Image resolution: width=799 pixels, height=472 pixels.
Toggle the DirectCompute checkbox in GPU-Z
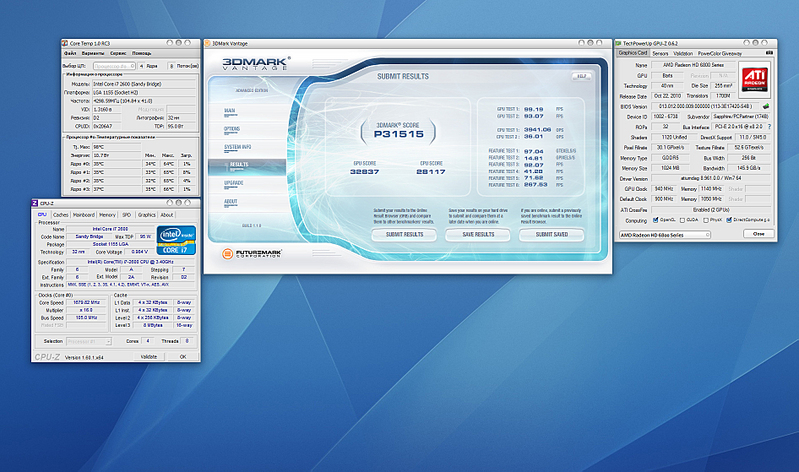click(729, 220)
